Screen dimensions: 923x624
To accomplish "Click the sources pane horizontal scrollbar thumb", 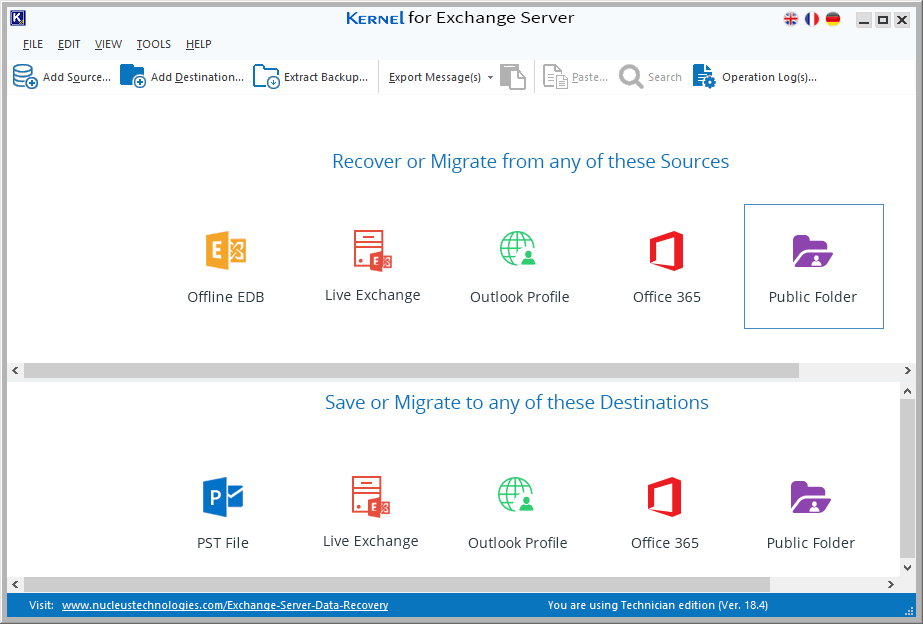I will pos(411,370).
